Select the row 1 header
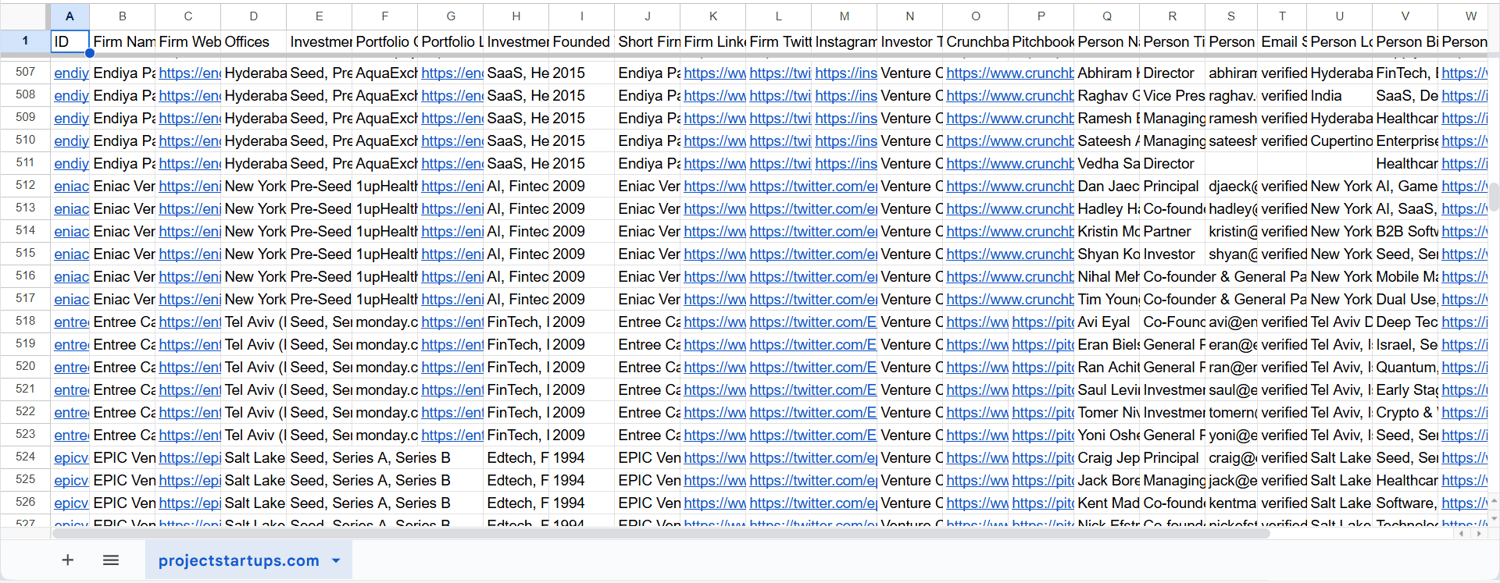 click(25, 42)
